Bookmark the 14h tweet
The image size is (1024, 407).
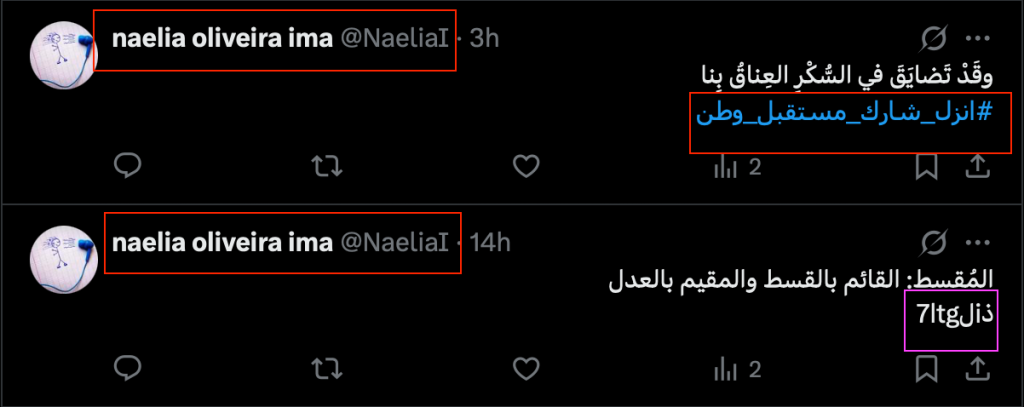[x=927, y=369]
